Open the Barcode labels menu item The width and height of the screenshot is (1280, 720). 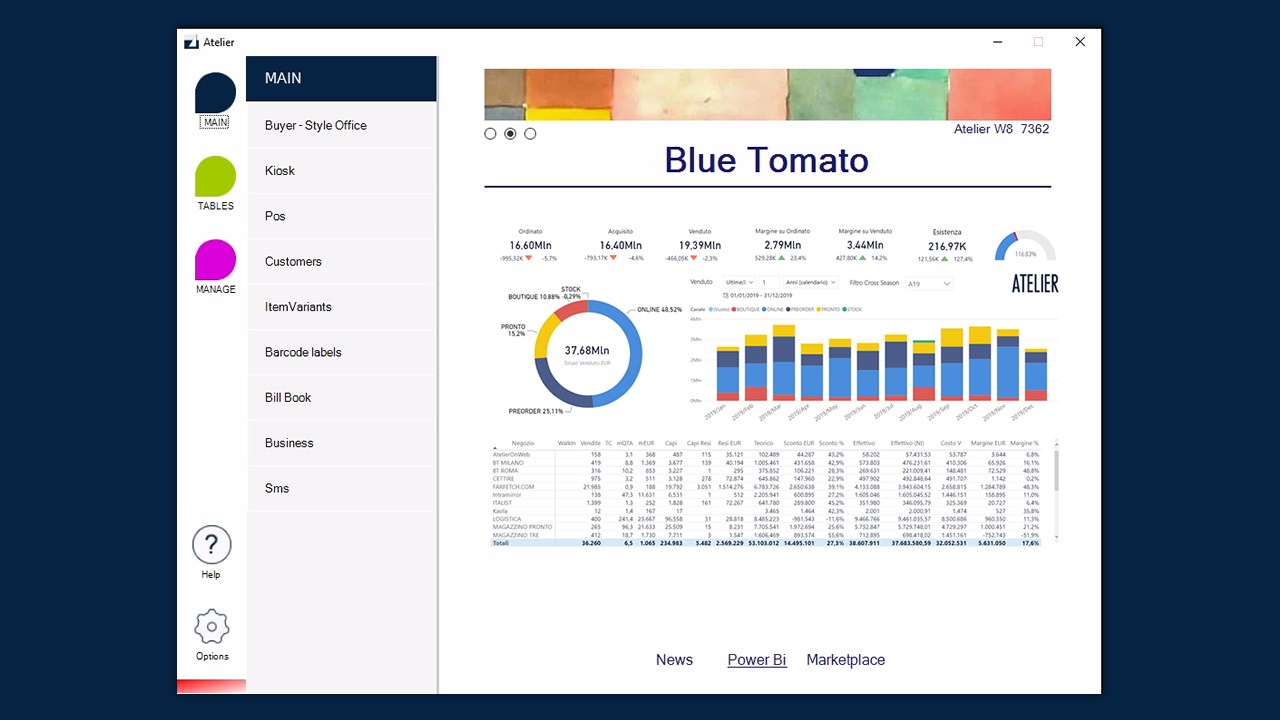pos(341,352)
